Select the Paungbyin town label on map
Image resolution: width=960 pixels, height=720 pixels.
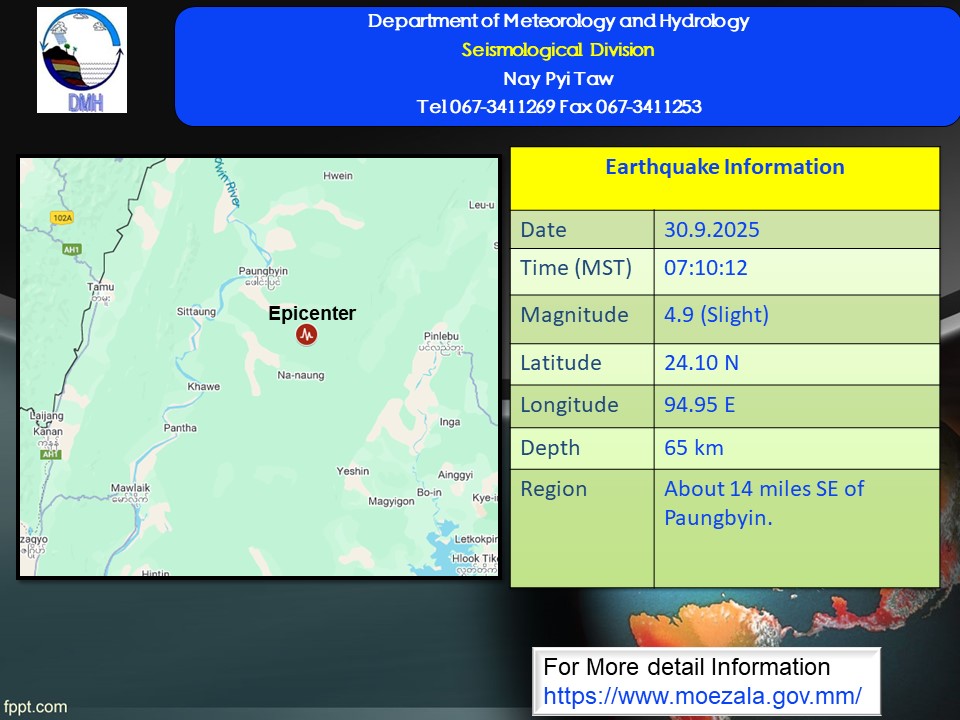click(x=263, y=271)
